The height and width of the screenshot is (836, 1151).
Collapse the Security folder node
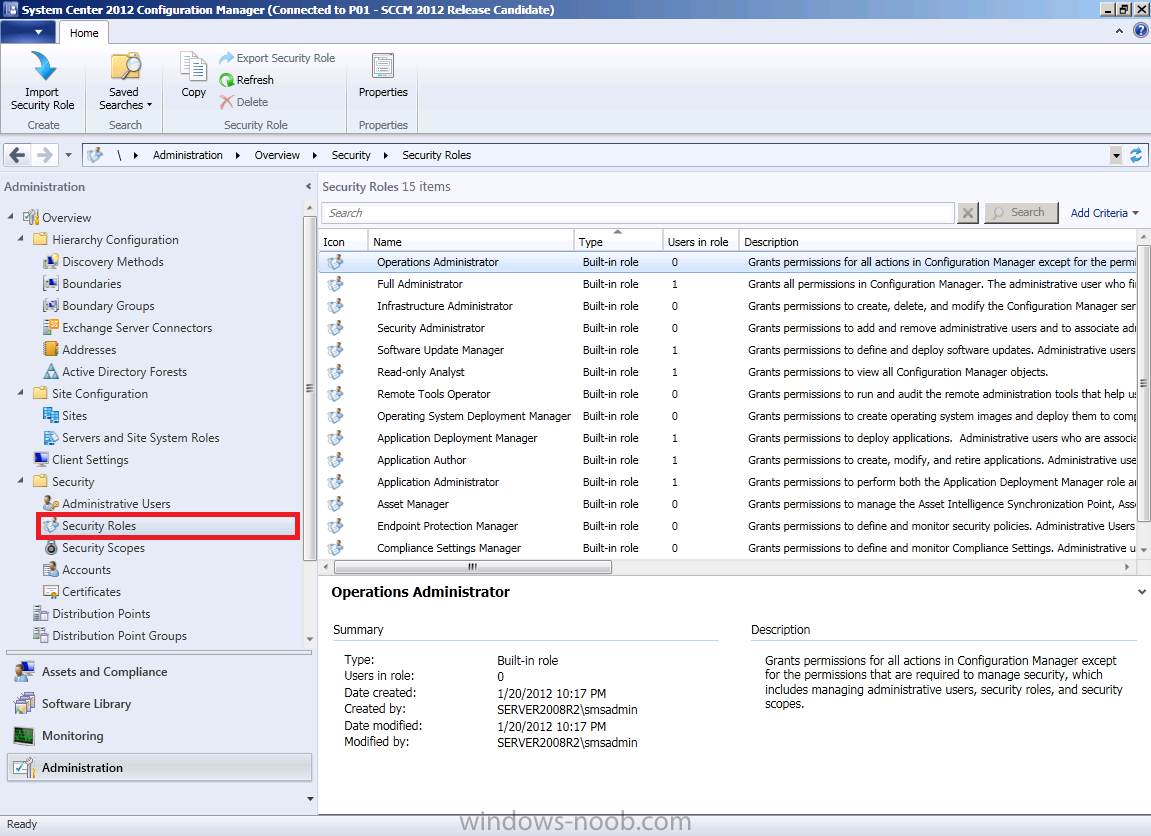[x=21, y=481]
